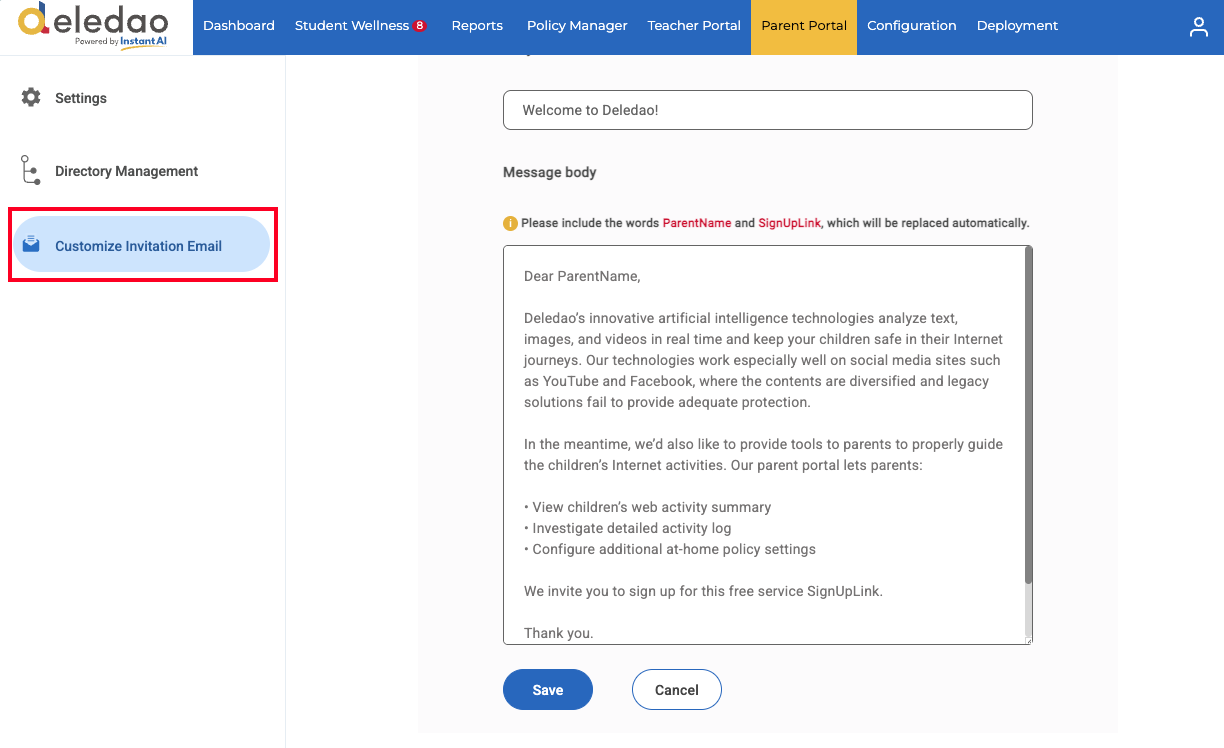Click 'Investigate detailed activity log' bullet
Image resolution: width=1224 pixels, height=748 pixels.
pyautogui.click(x=628, y=528)
